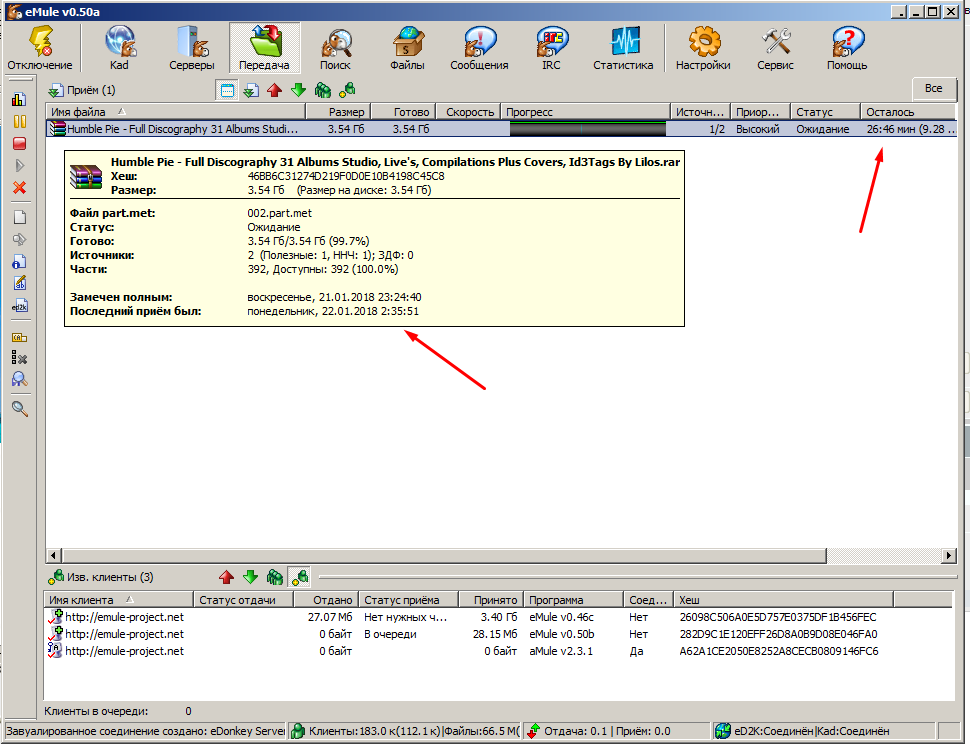Switch lower pane to downloading green arrow

coord(251,578)
